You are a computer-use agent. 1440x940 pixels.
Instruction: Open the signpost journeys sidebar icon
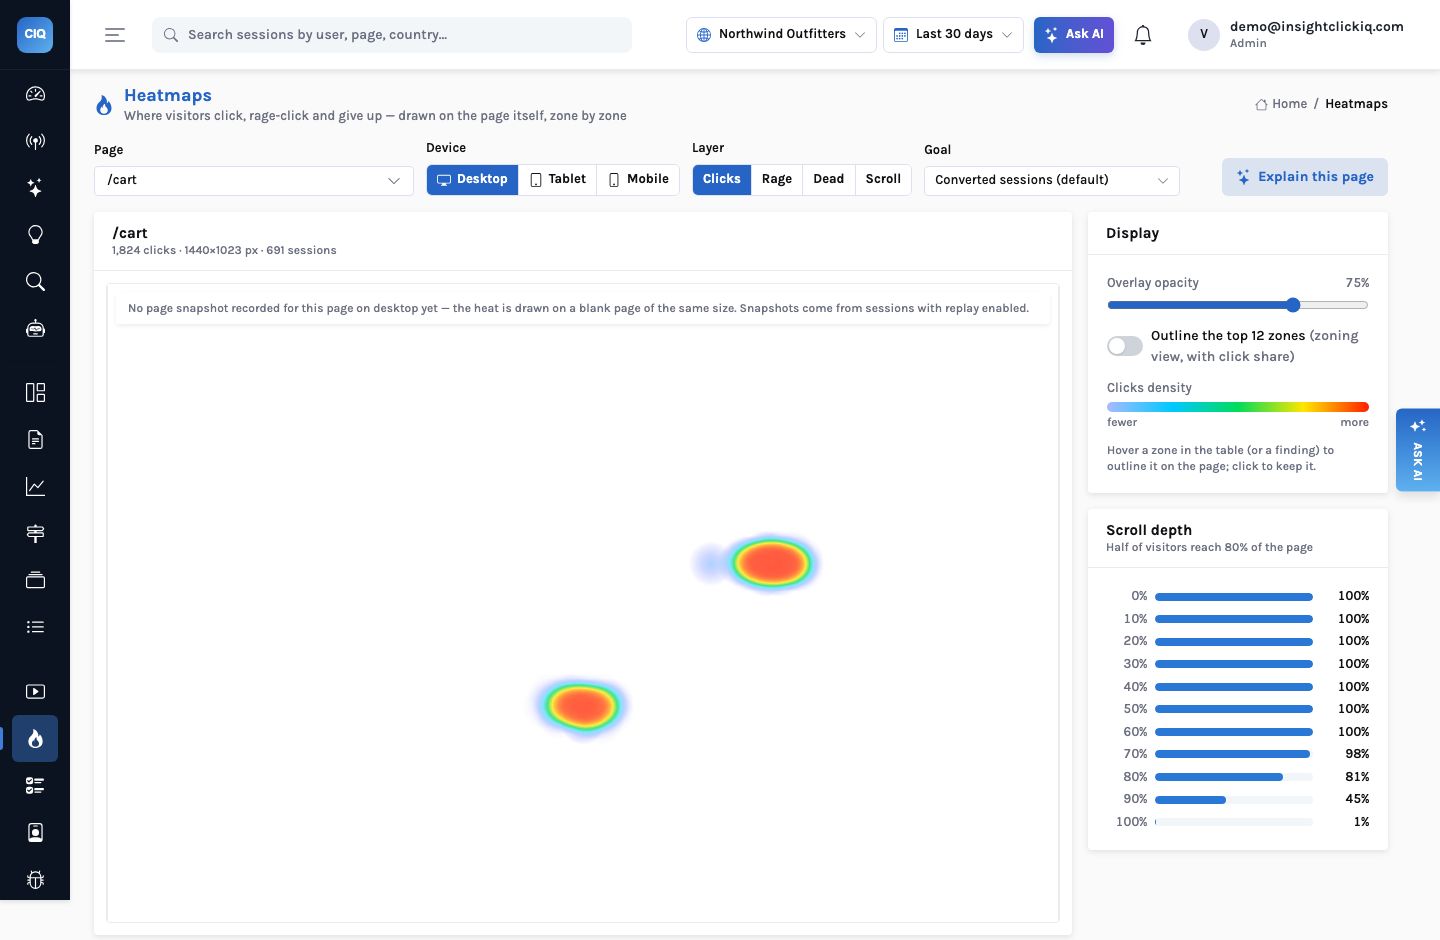[35, 533]
